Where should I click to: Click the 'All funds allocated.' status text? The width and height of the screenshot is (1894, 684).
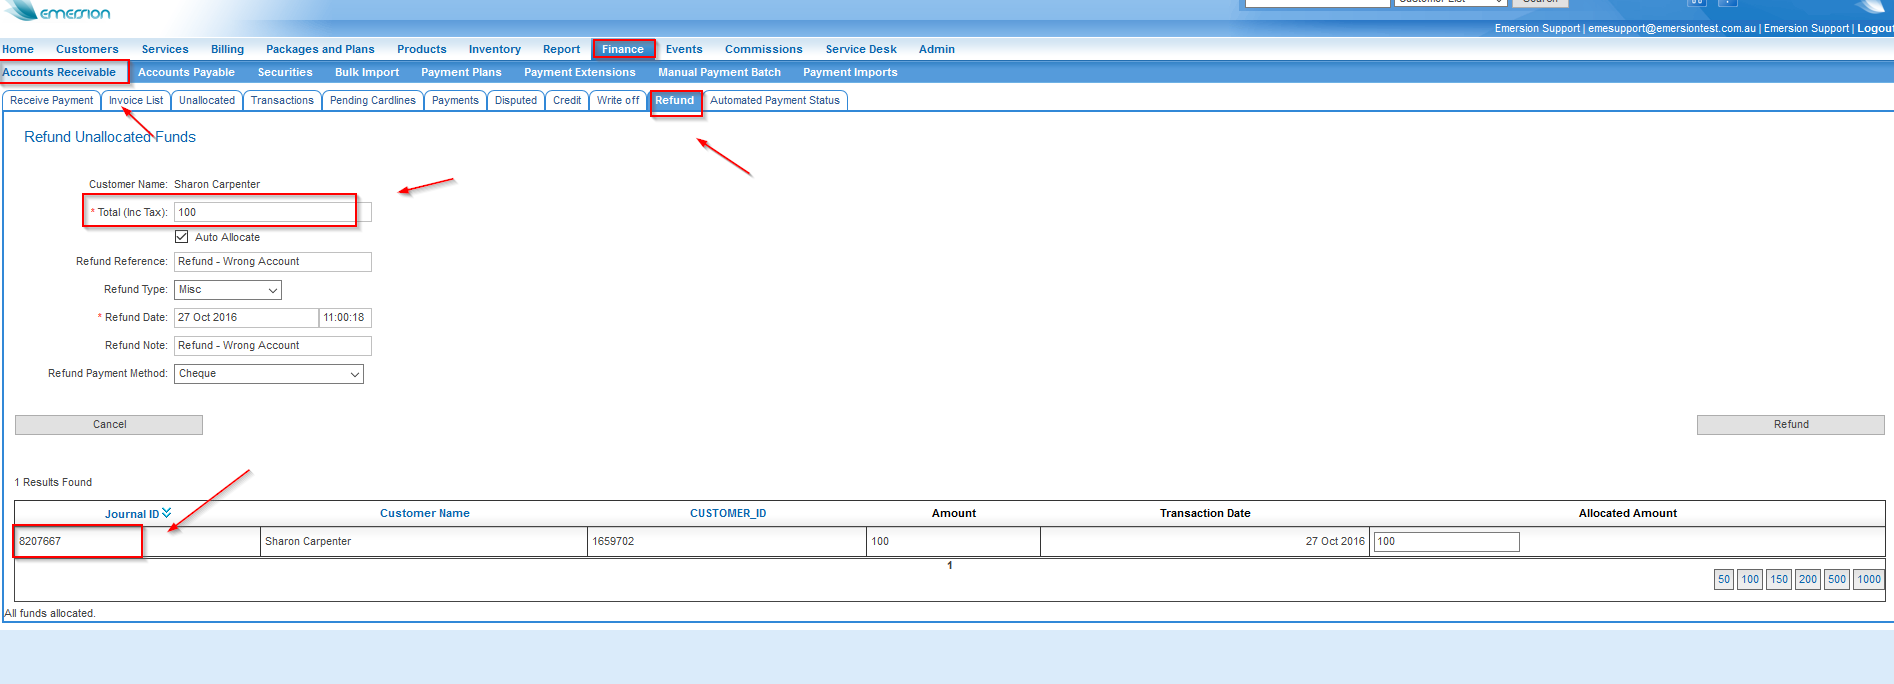tap(50, 613)
